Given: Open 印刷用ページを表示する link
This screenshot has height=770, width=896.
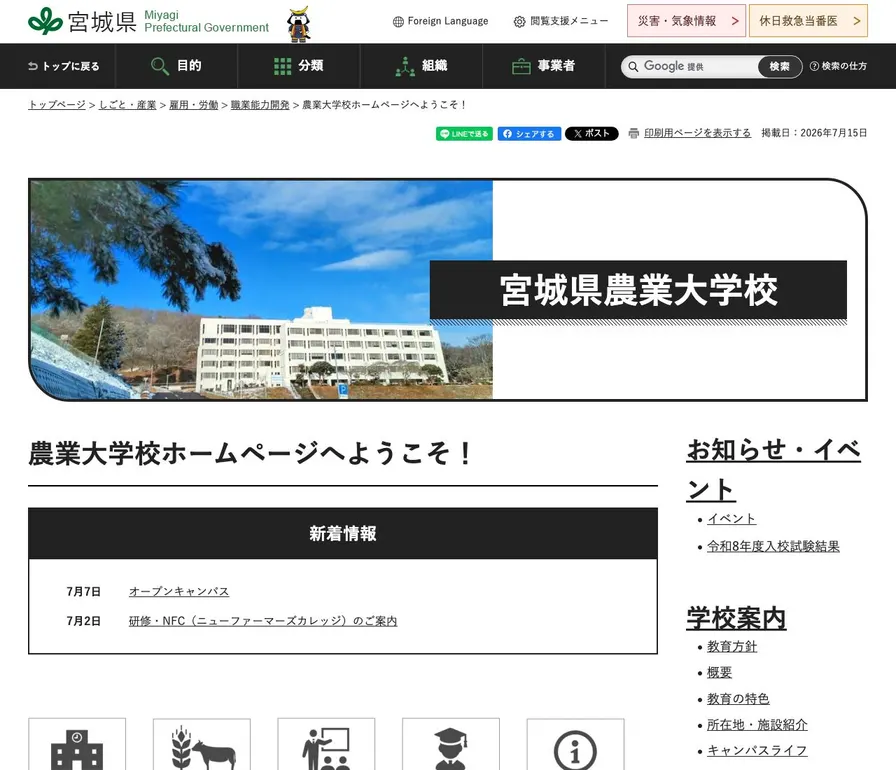Looking at the screenshot, I should coord(697,133).
